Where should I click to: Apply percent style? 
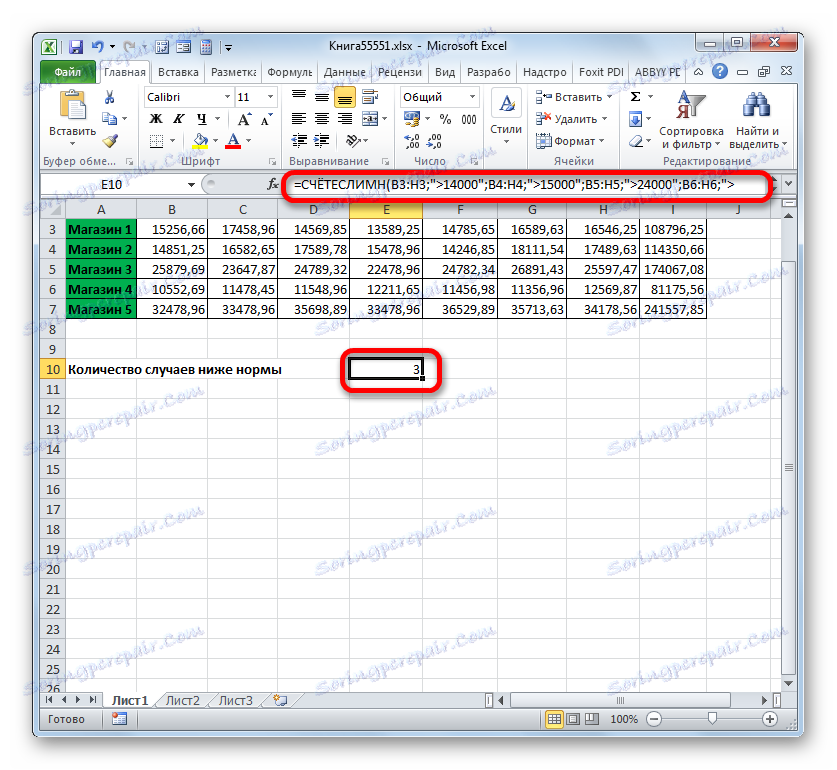(x=445, y=119)
